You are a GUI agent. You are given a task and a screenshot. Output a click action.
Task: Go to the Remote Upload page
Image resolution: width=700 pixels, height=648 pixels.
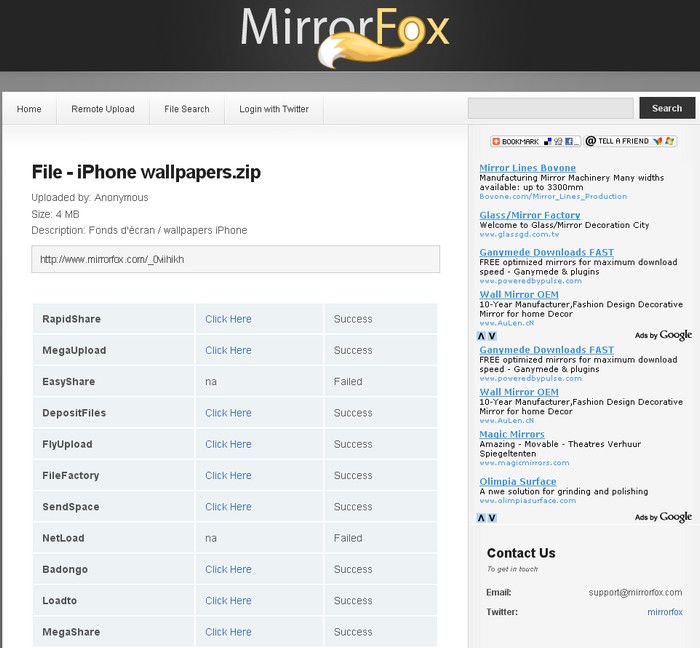click(103, 109)
